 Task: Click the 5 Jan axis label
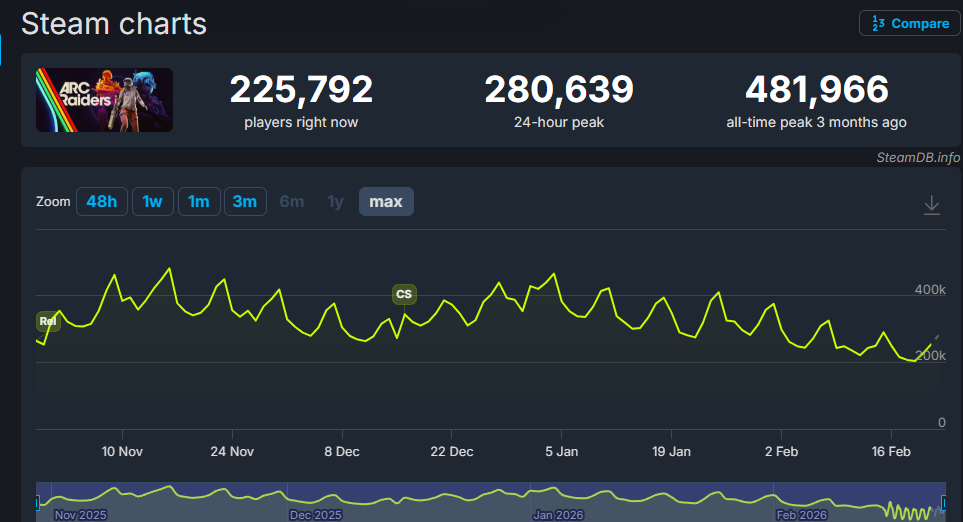(561, 451)
